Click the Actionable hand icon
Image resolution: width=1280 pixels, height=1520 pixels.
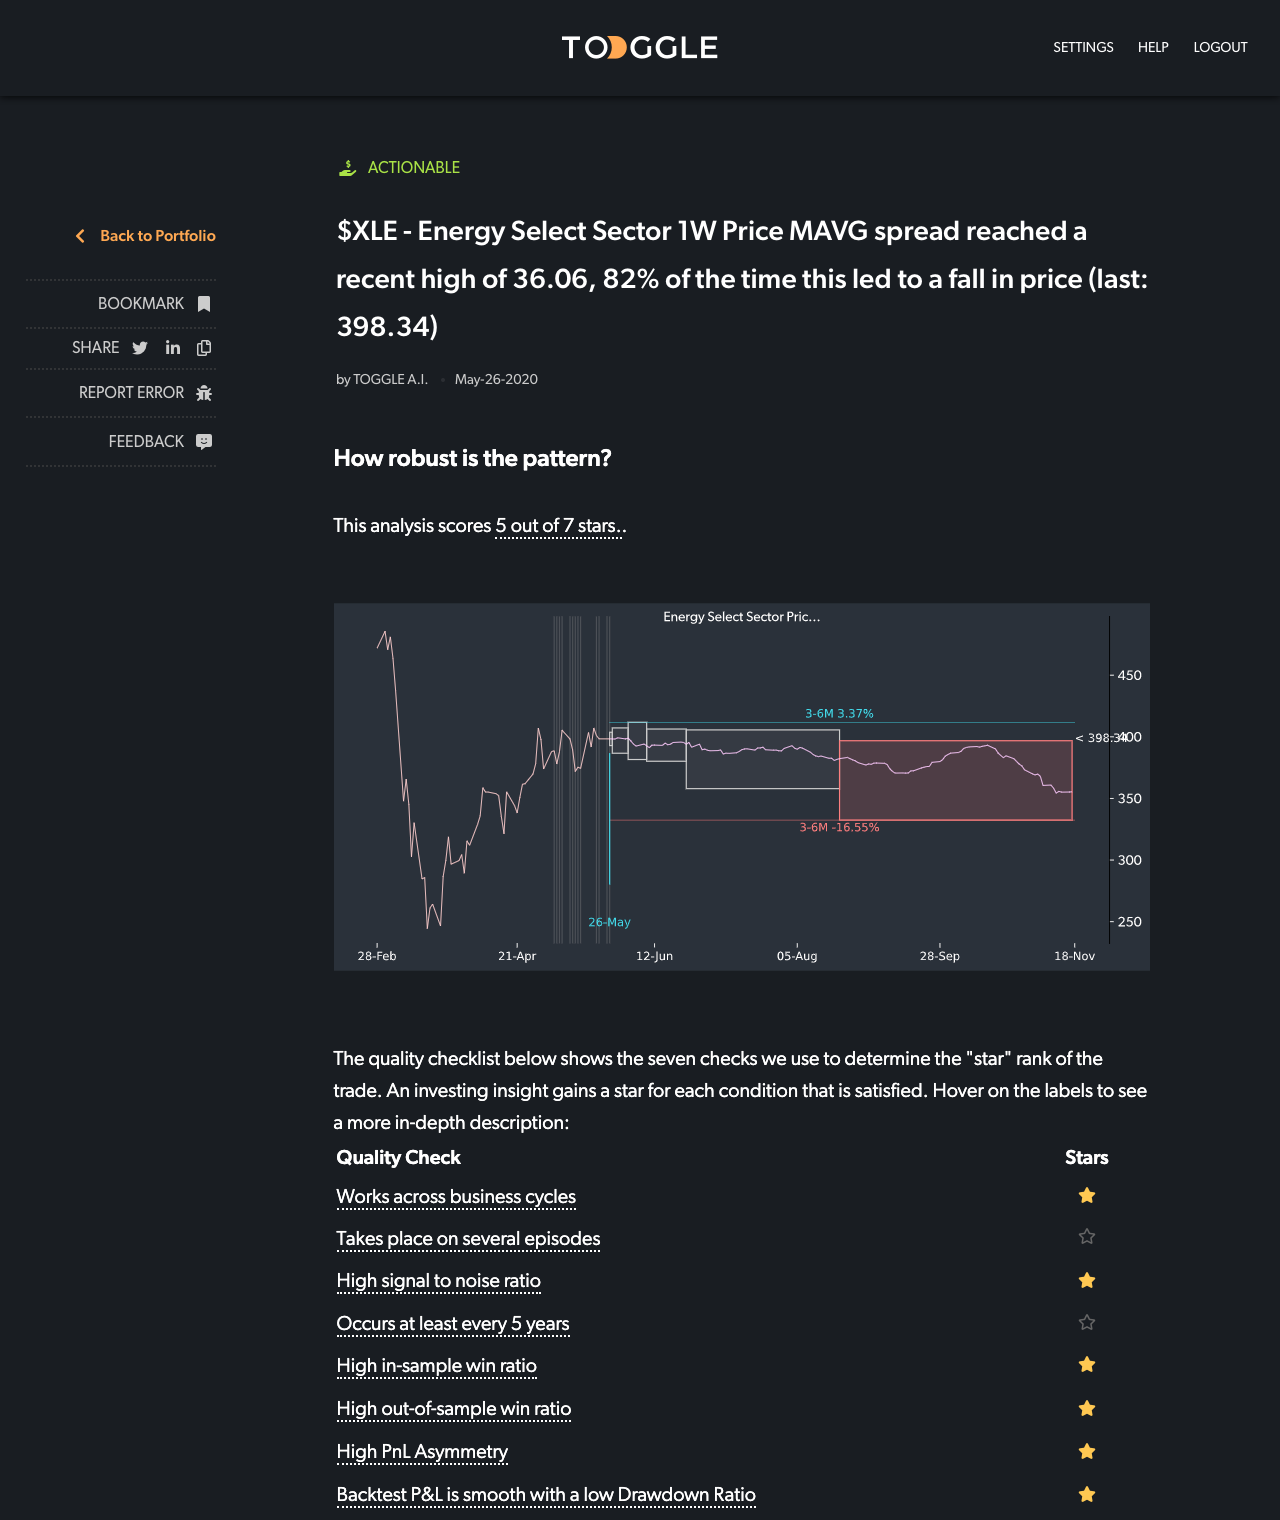347,168
